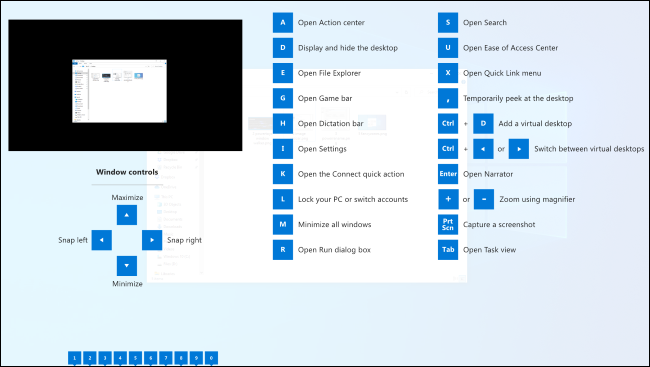Viewport: 650px width, 367px height.
Task: Click the number 5 taskbar tile
Action: (135, 358)
